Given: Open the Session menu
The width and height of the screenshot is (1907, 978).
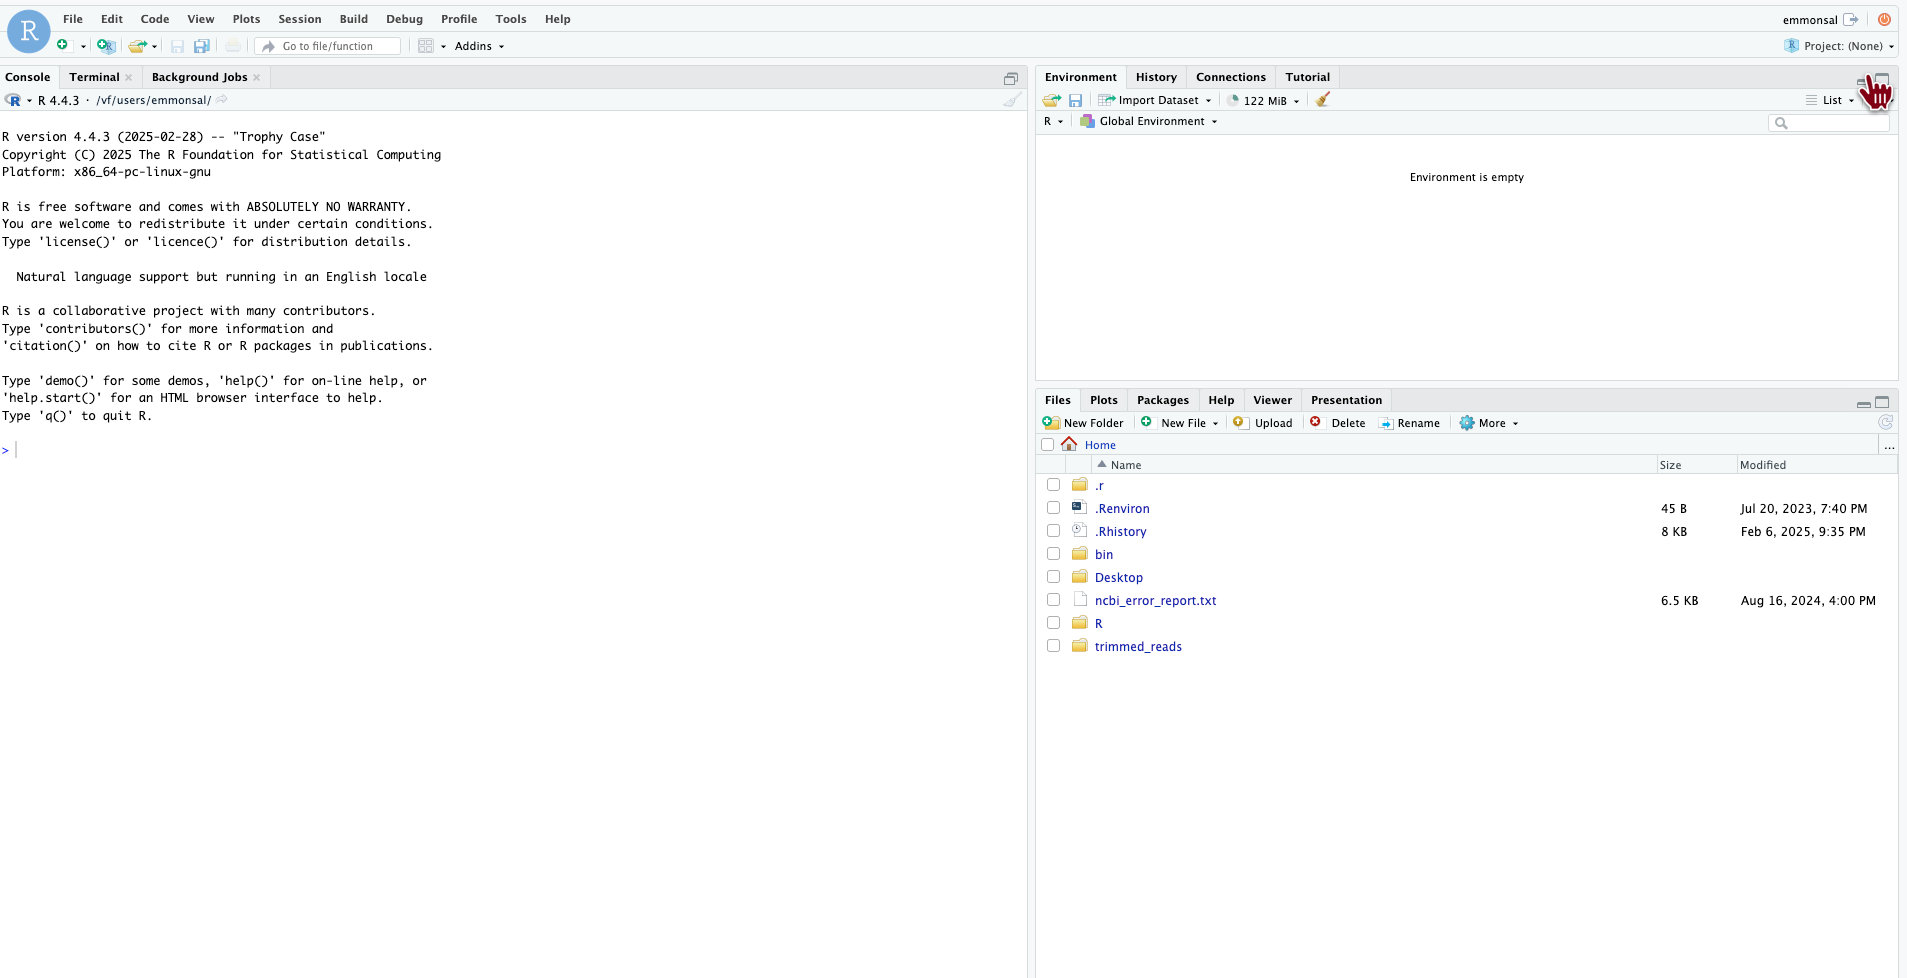Looking at the screenshot, I should pyautogui.click(x=299, y=18).
